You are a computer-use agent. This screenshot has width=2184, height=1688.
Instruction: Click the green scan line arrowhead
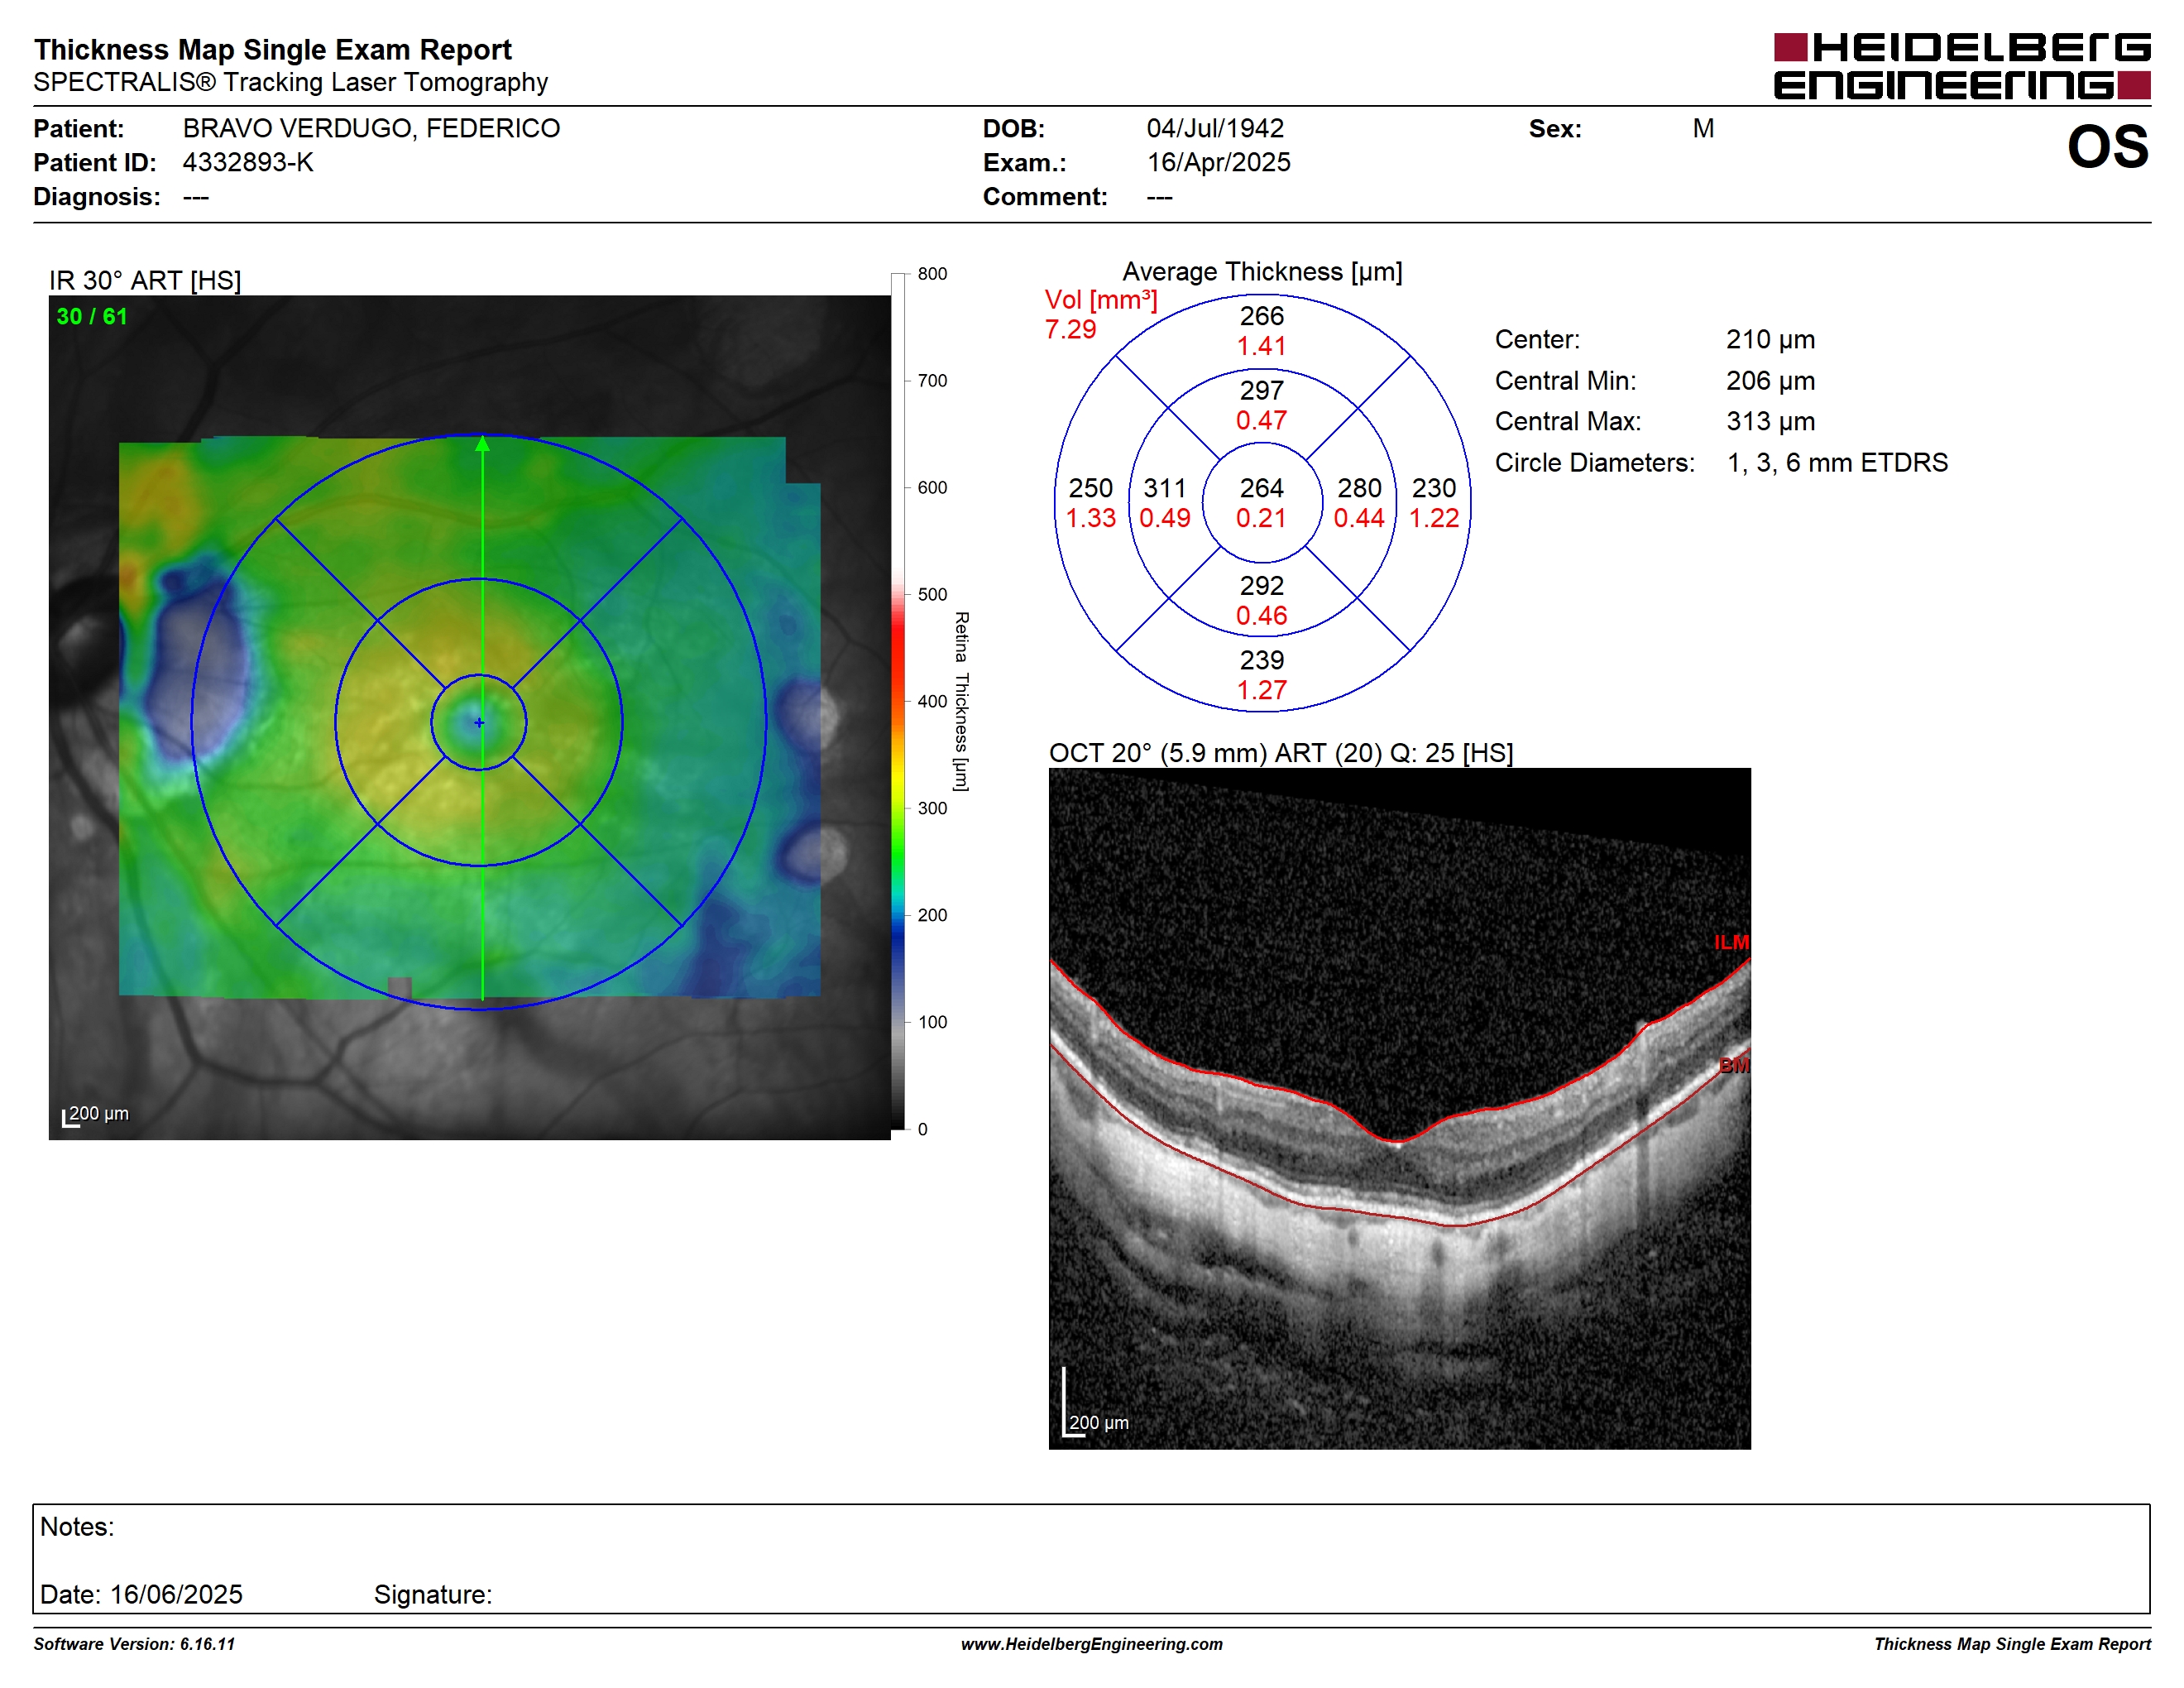pyautogui.click(x=482, y=443)
